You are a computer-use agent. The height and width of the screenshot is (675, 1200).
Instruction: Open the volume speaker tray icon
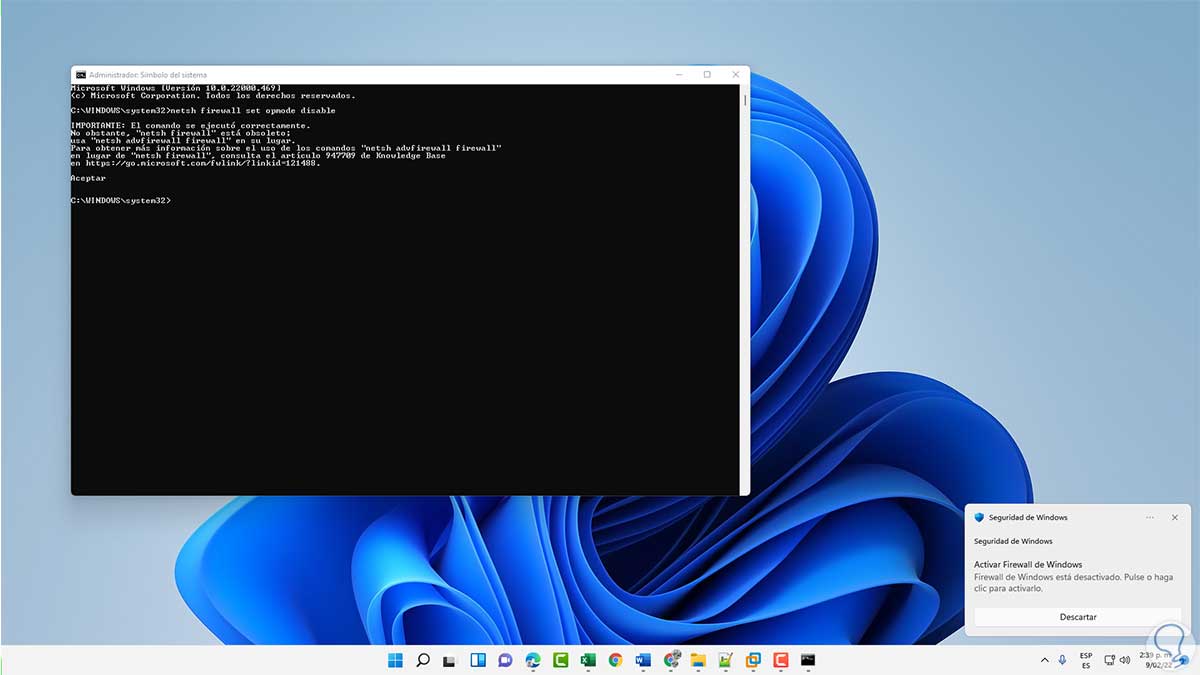[1127, 660]
